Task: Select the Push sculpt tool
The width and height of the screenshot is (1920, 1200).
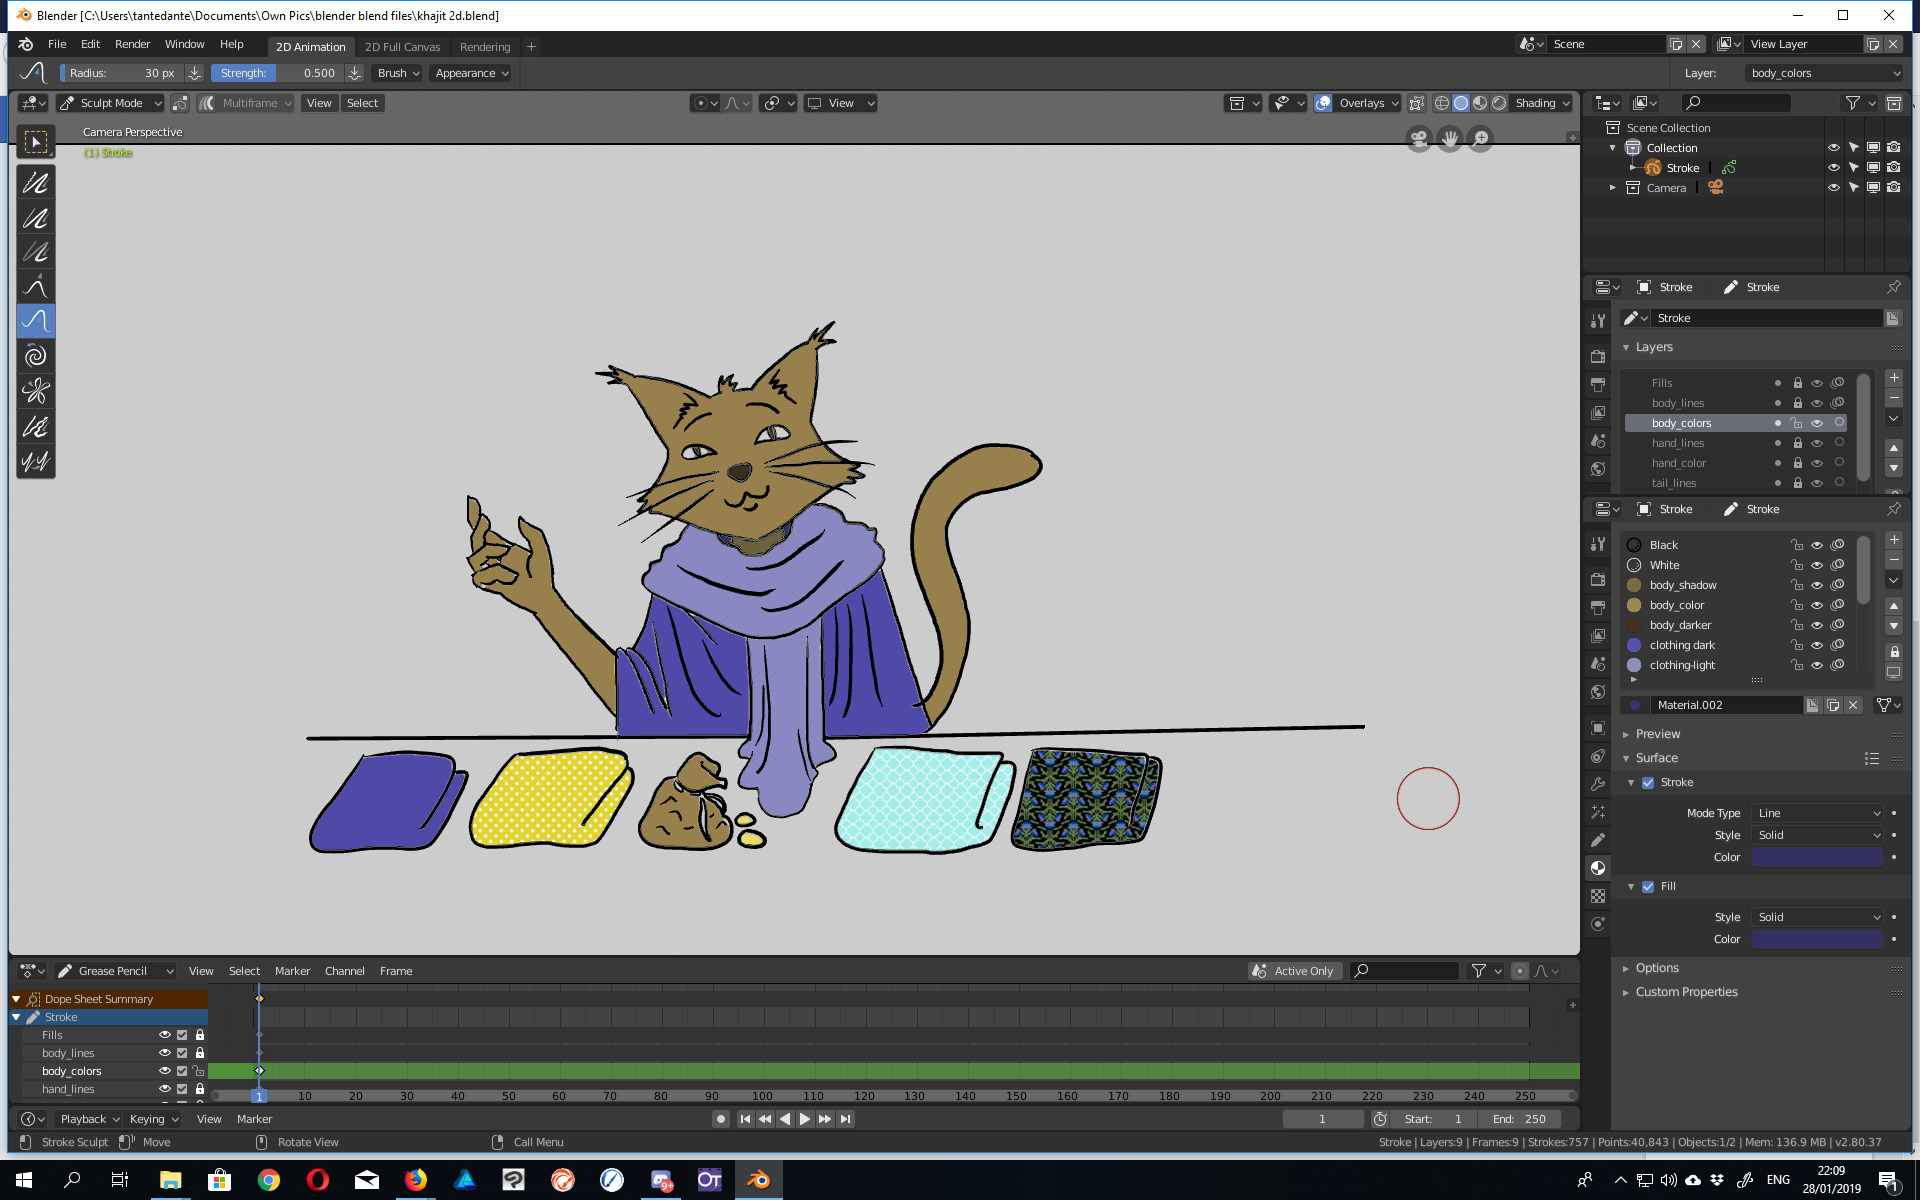Action: [36, 321]
